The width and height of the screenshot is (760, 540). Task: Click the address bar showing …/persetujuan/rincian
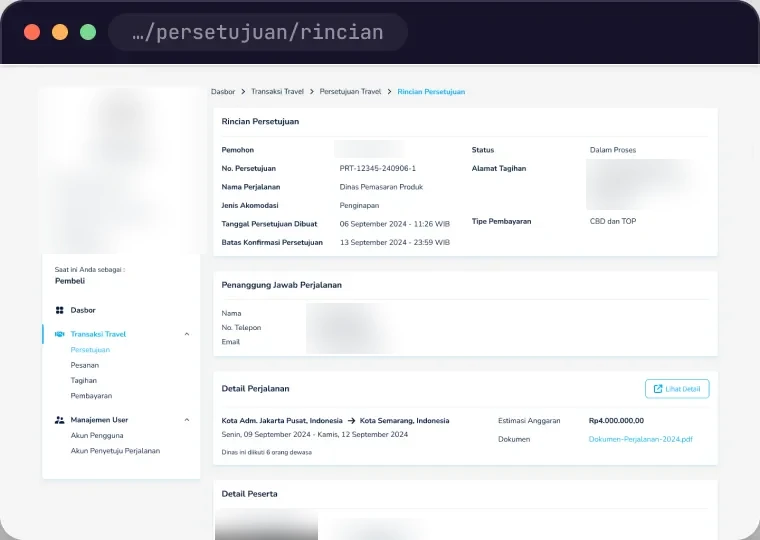click(x=258, y=32)
